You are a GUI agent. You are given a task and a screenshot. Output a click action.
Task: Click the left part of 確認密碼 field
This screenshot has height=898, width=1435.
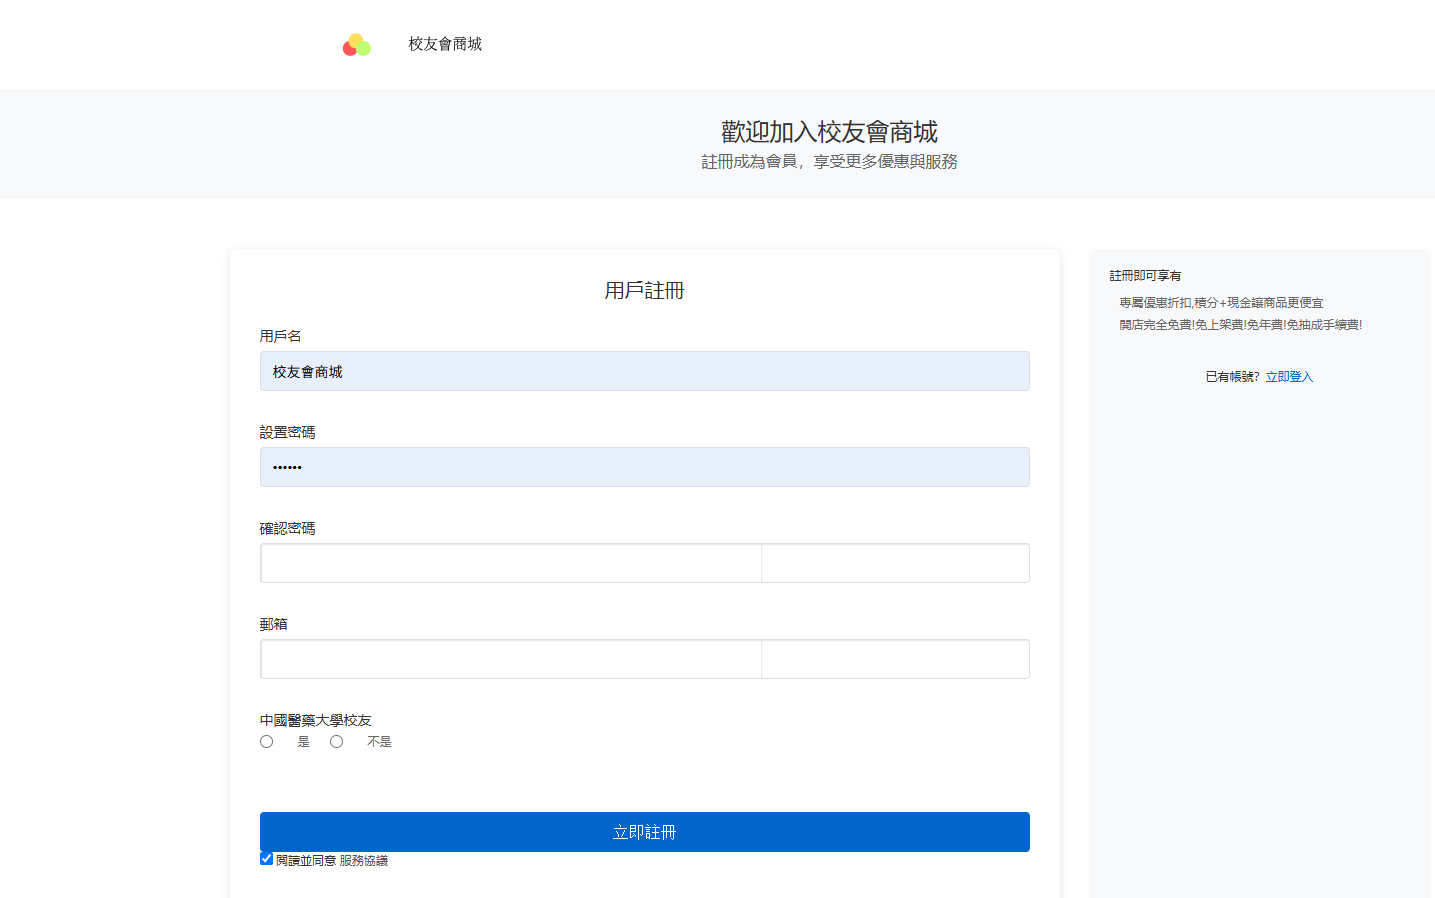[511, 563]
